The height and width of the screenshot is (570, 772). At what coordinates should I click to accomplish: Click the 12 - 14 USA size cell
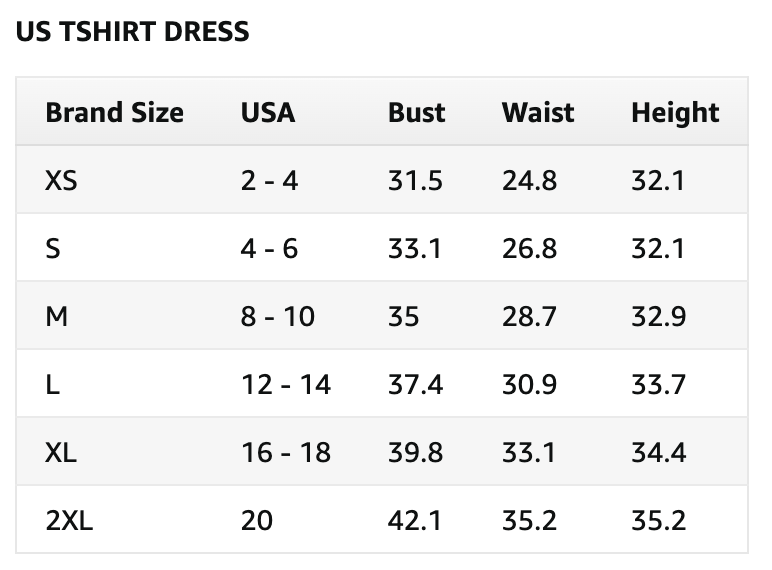coord(286,384)
